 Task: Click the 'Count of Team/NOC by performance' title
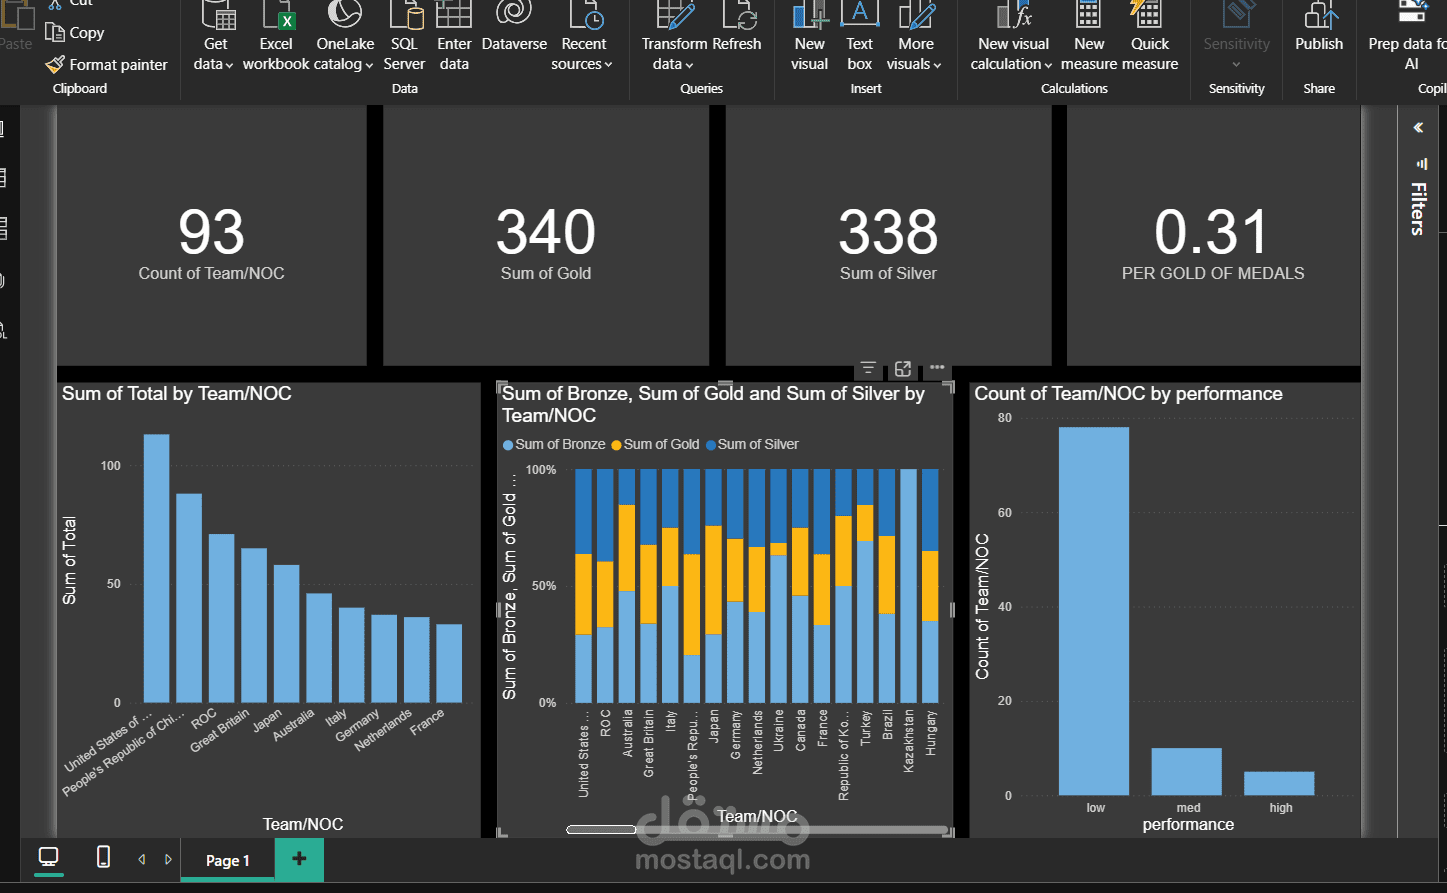(1128, 394)
